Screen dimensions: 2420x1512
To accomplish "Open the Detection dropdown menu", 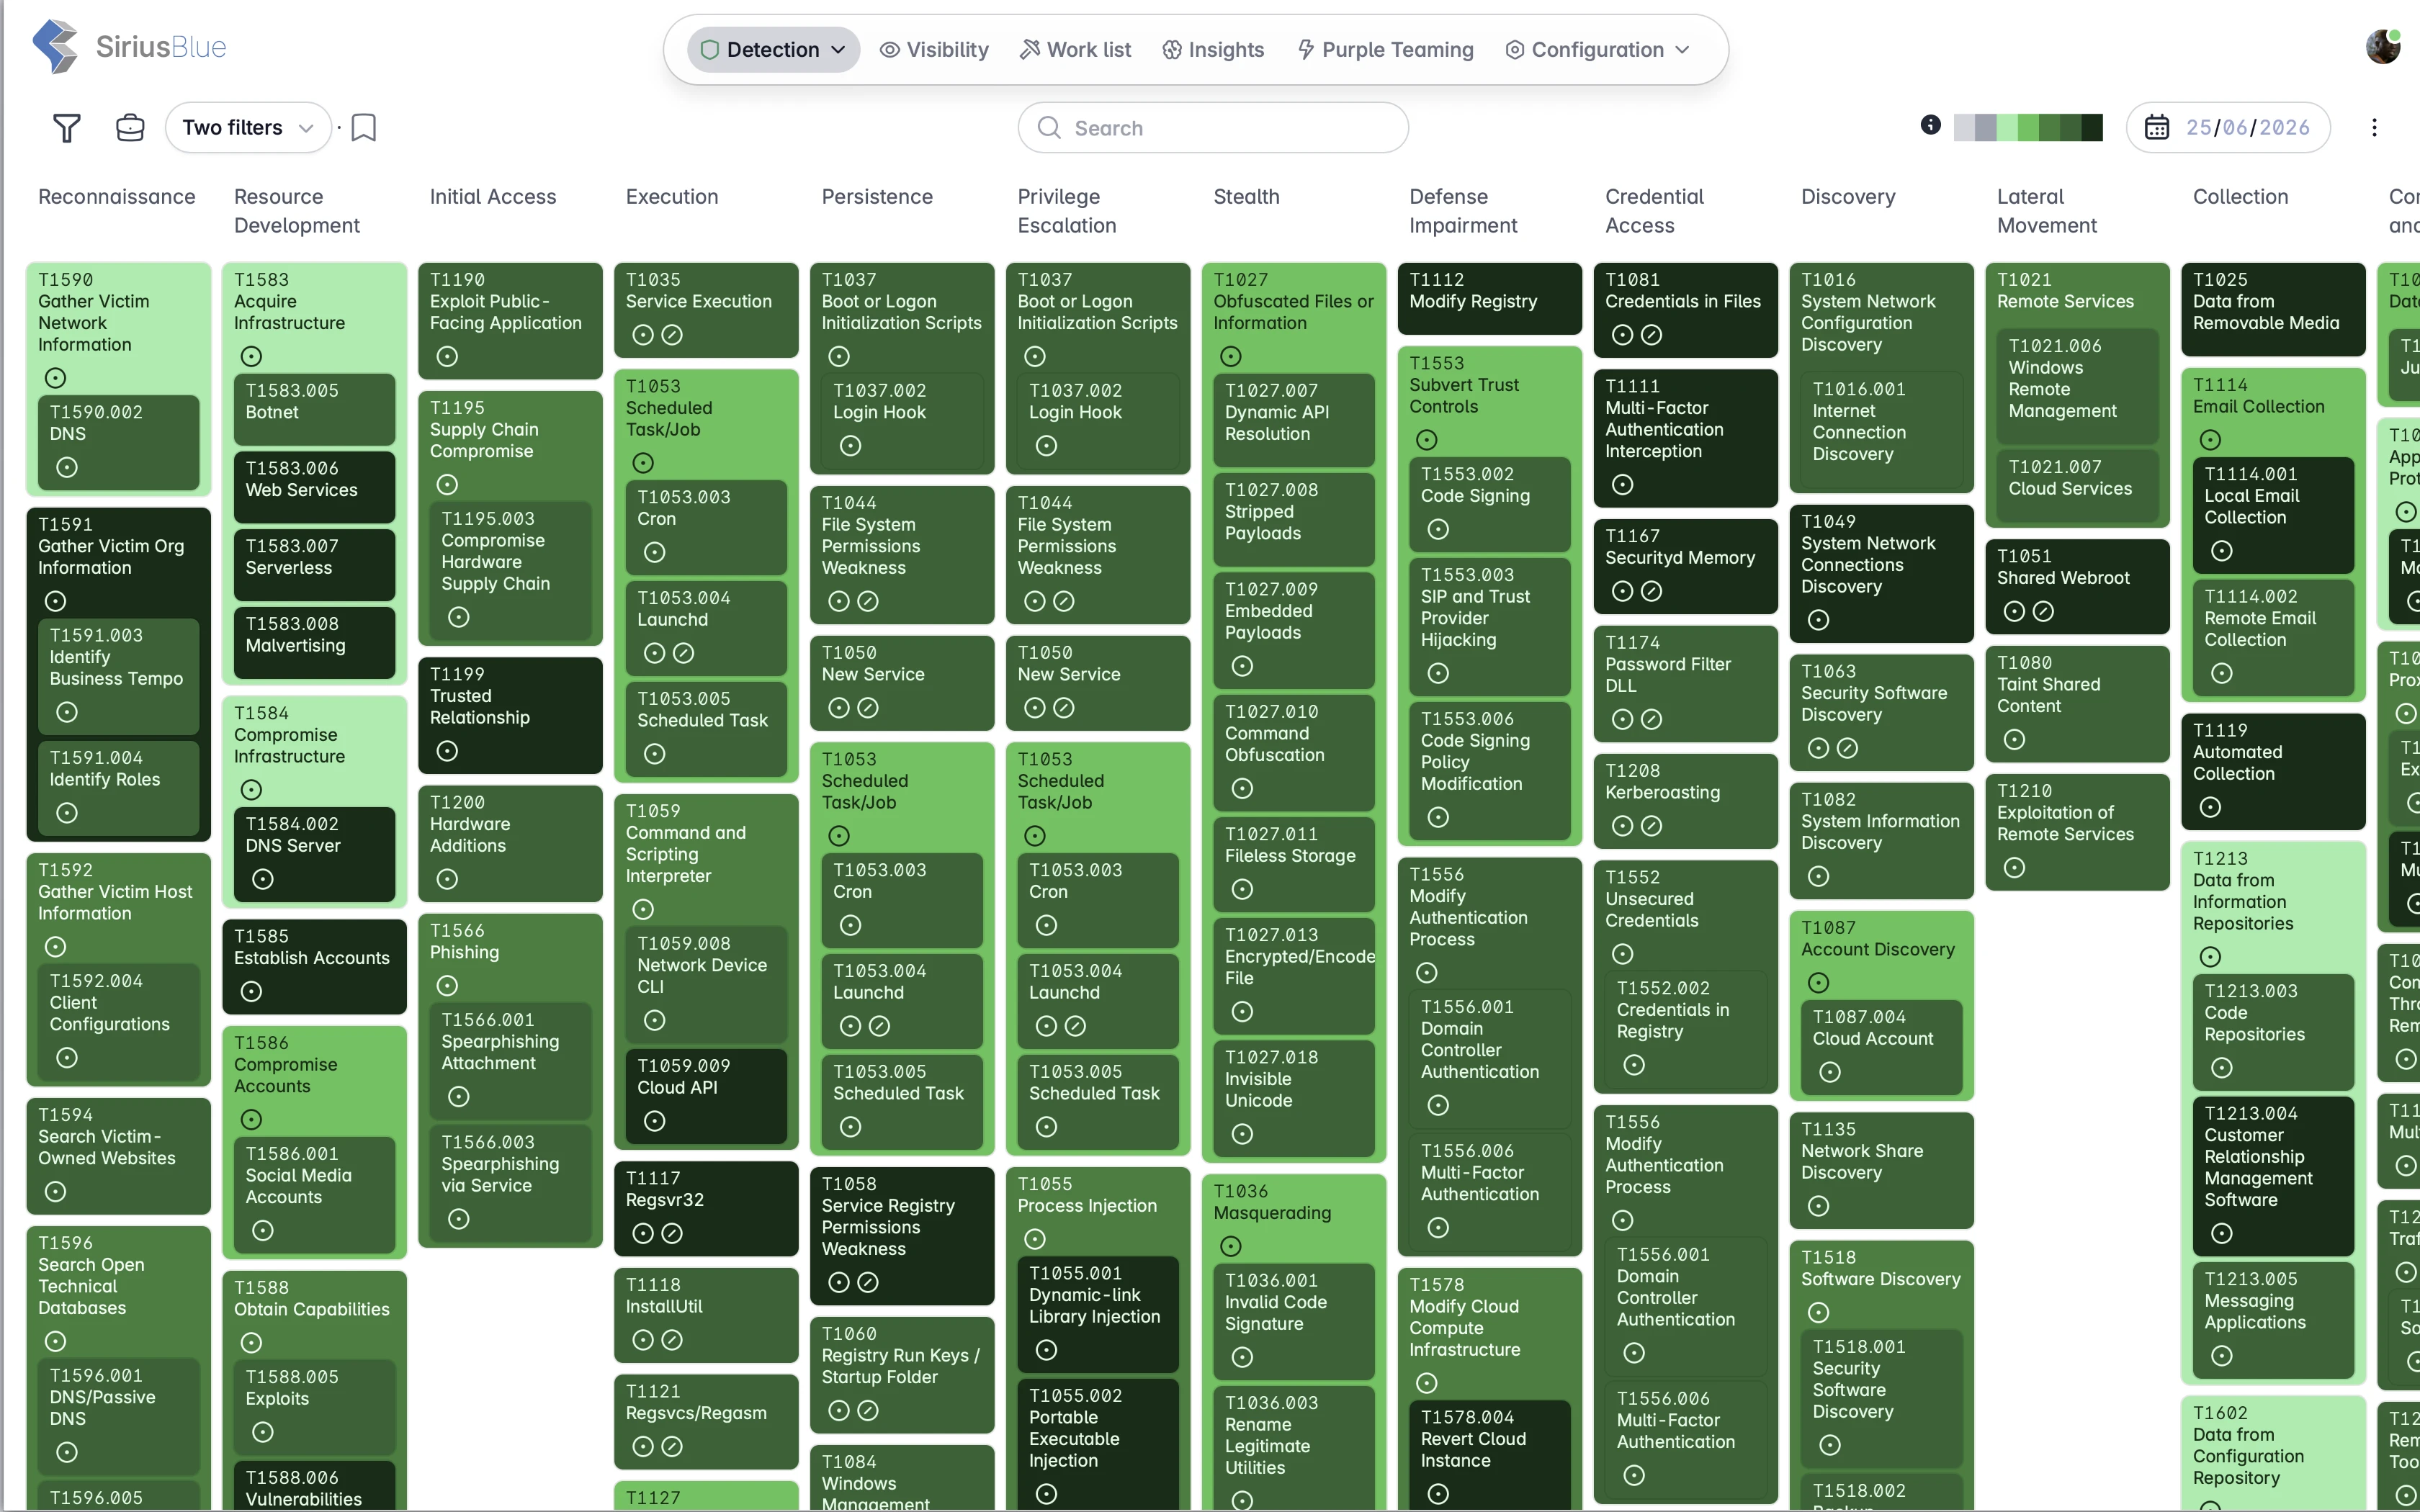I will pyautogui.click(x=773, y=50).
